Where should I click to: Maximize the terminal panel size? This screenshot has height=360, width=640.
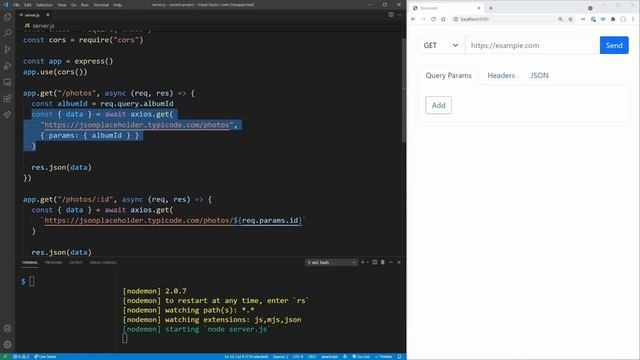click(391, 262)
